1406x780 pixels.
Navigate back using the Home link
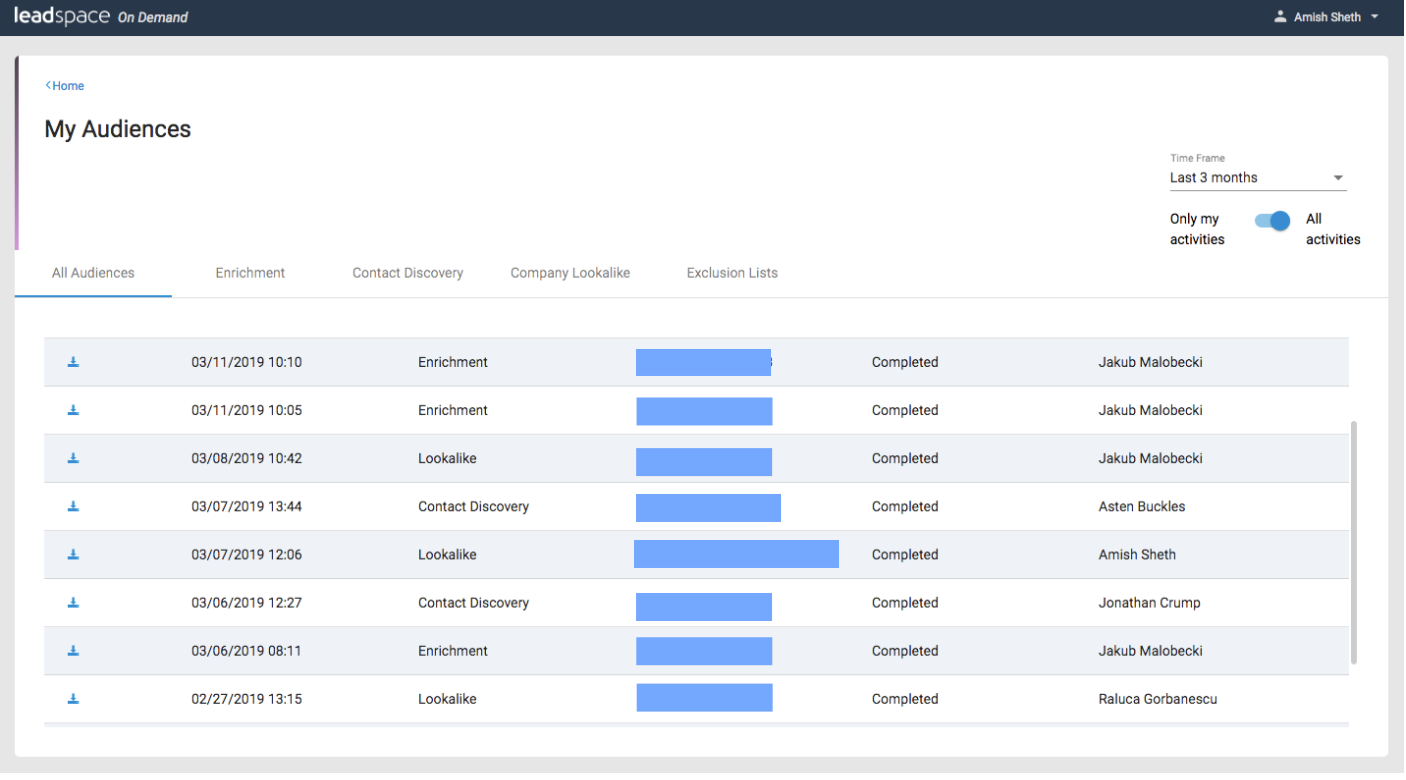pos(64,85)
